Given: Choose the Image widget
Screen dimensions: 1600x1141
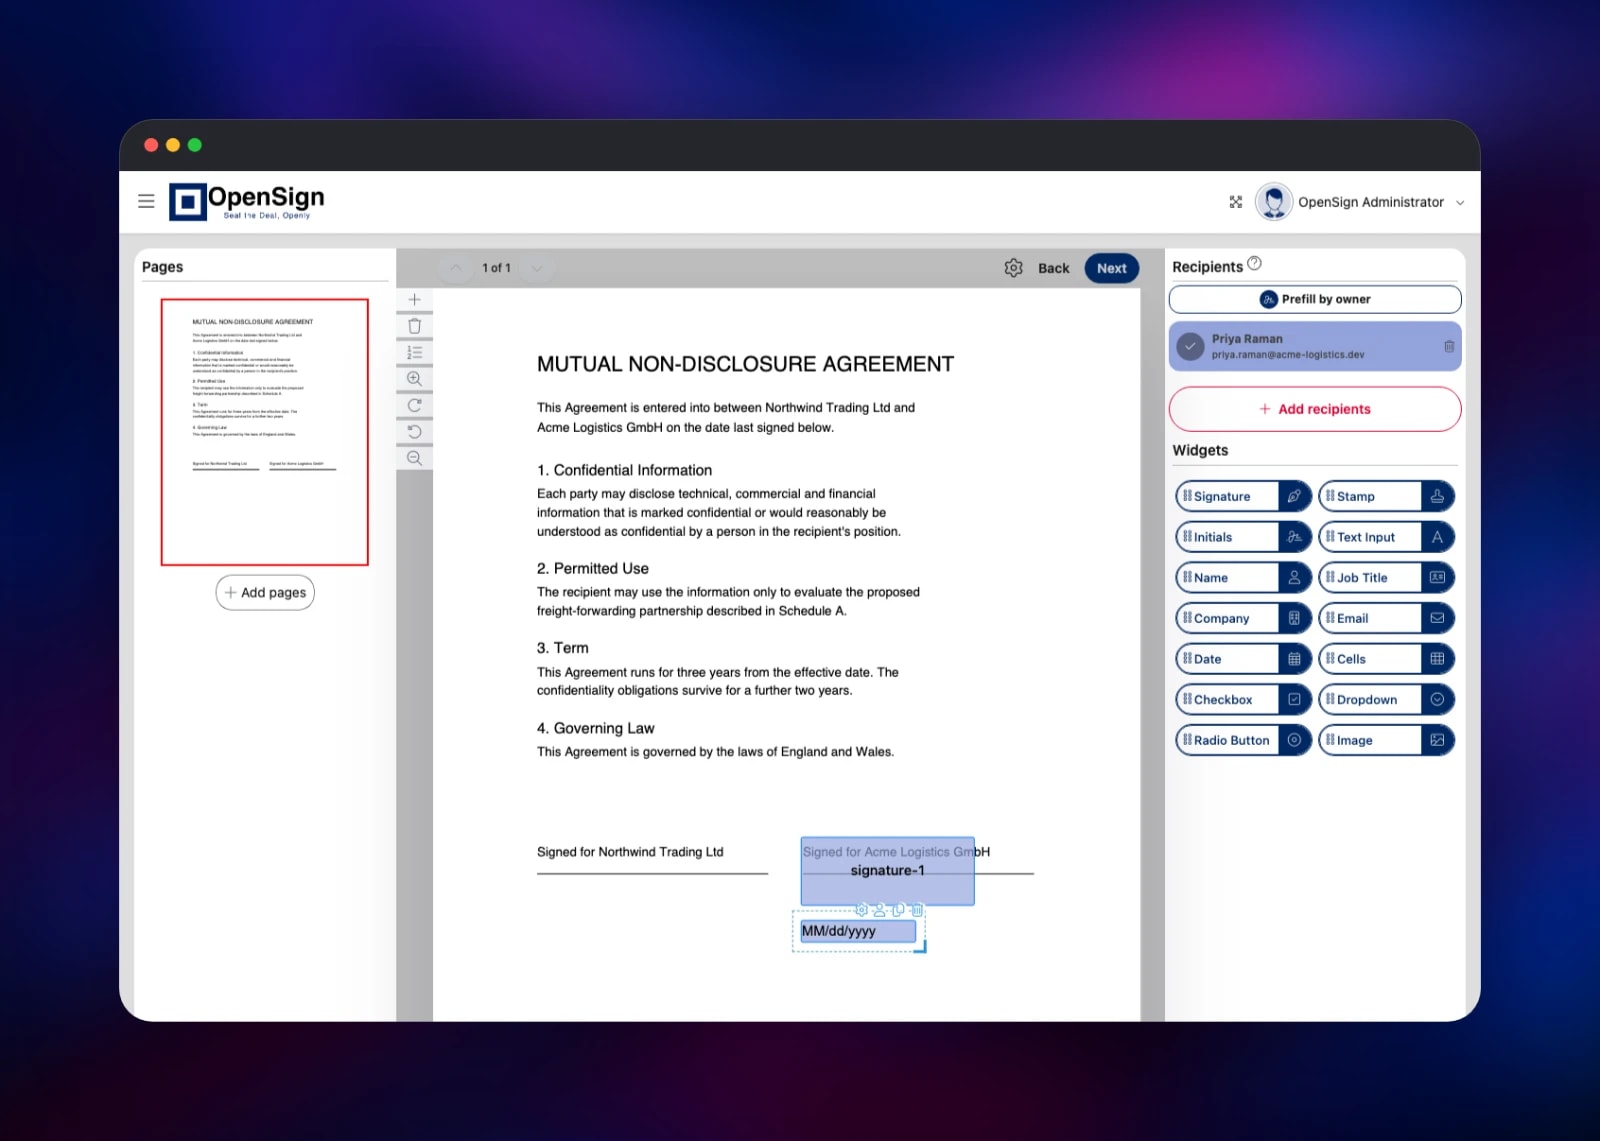Looking at the screenshot, I should tap(1386, 740).
